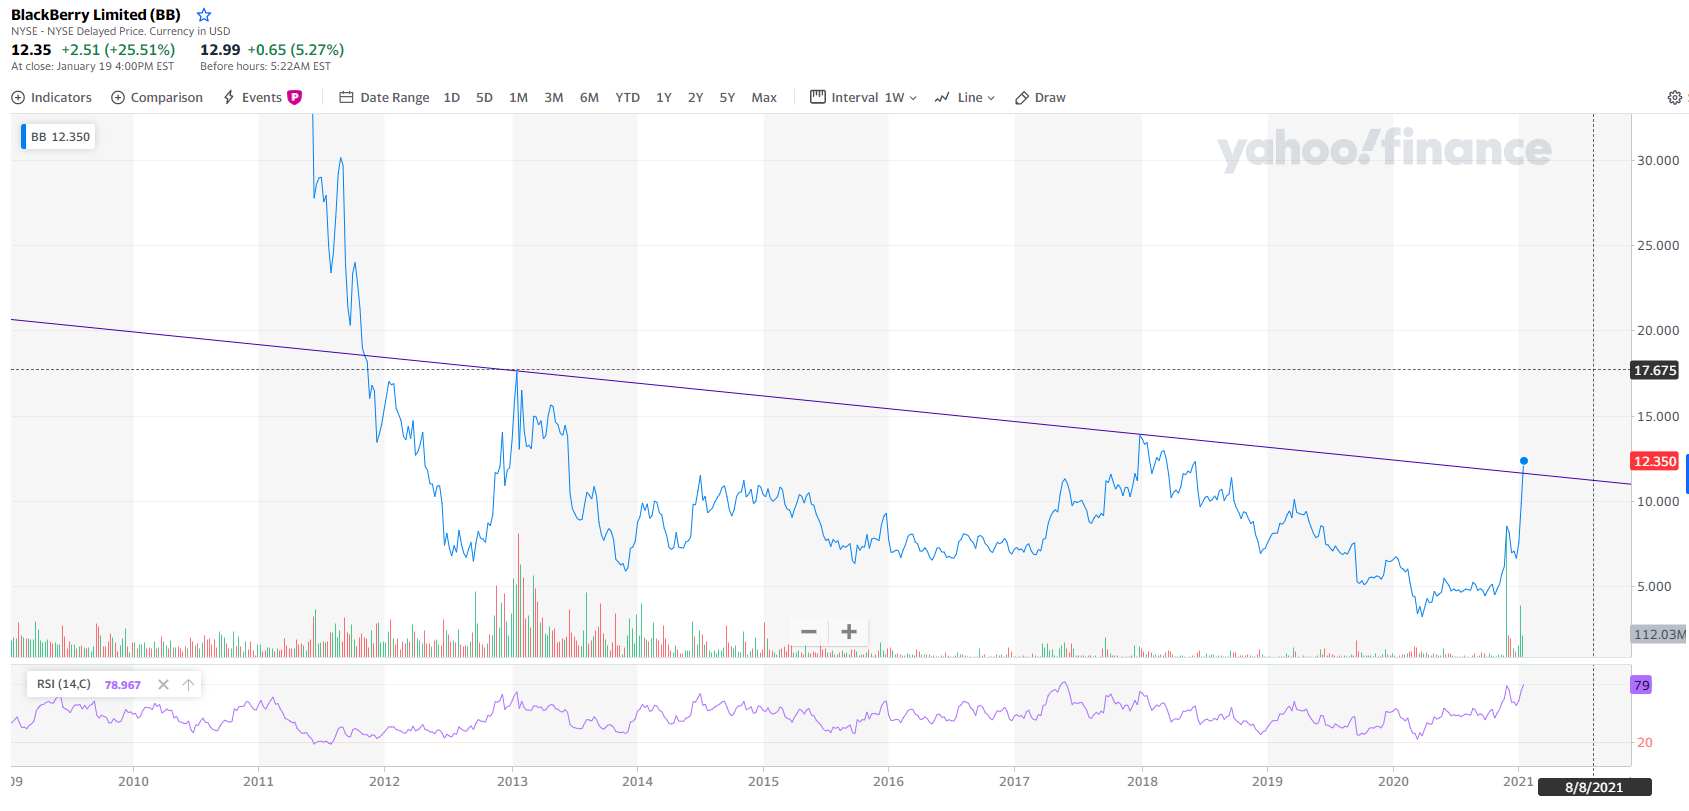The image size is (1689, 811).
Task: Zoom out the chart with minus button
Action: pyautogui.click(x=809, y=632)
